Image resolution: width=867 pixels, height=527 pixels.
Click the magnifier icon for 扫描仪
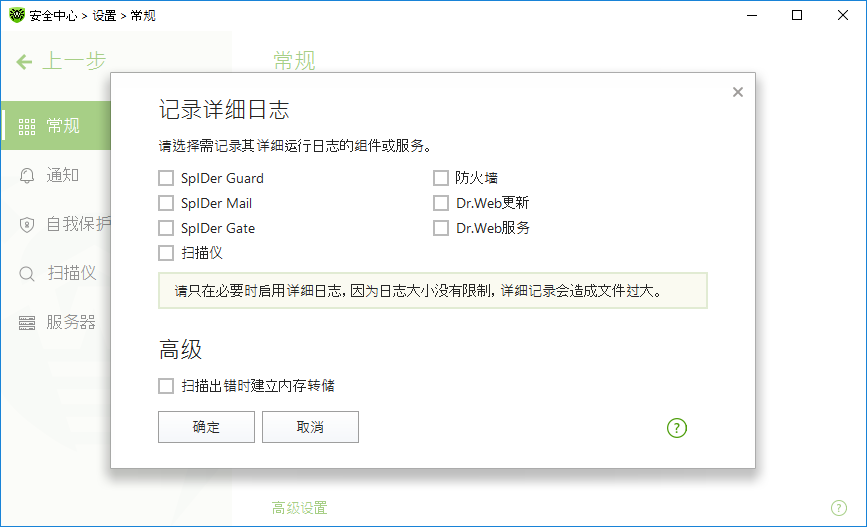coord(27,274)
